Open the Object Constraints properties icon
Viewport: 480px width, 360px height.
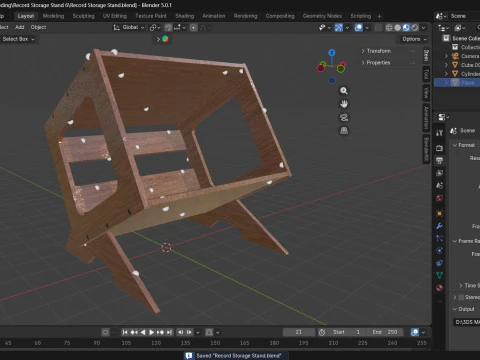(x=439, y=263)
